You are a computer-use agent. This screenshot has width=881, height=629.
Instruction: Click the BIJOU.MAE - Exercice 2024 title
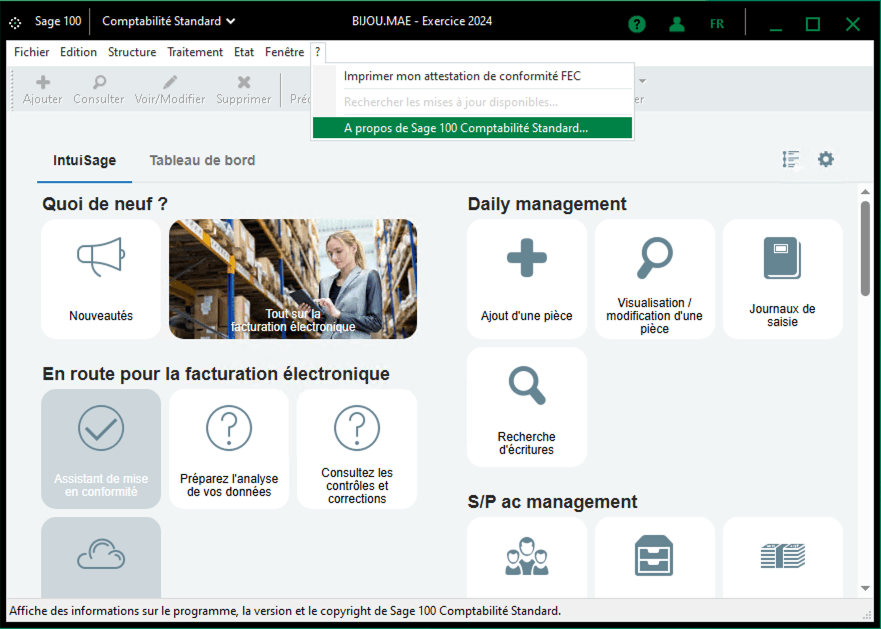point(422,21)
